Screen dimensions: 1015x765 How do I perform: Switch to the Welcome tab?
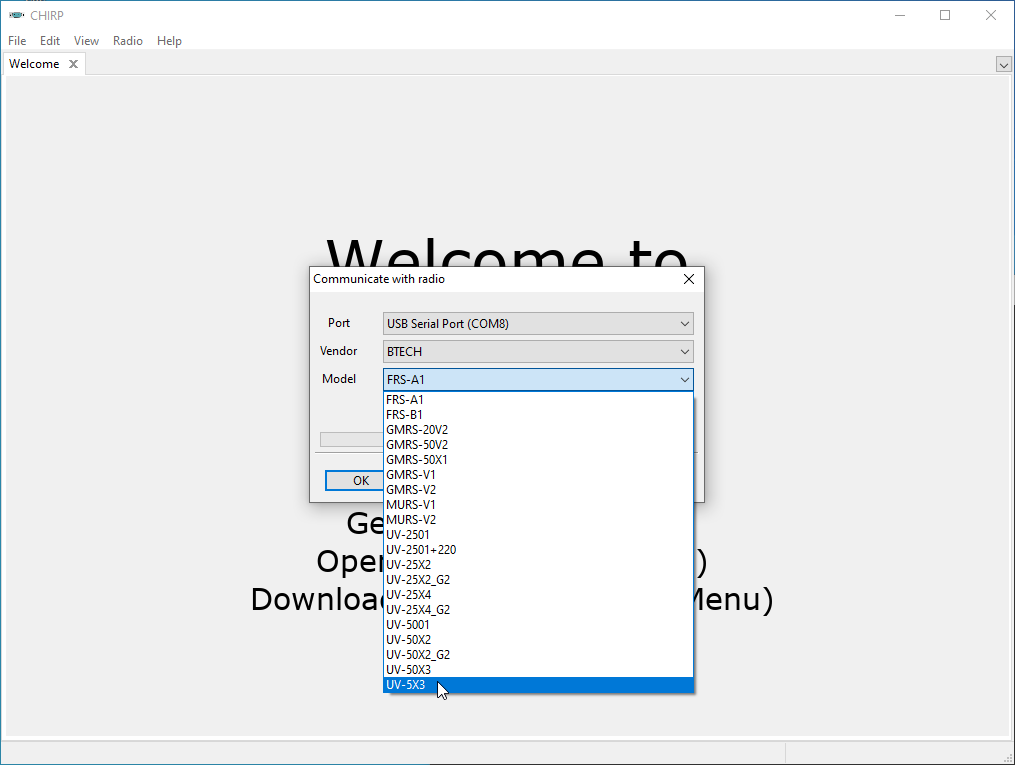(34, 64)
